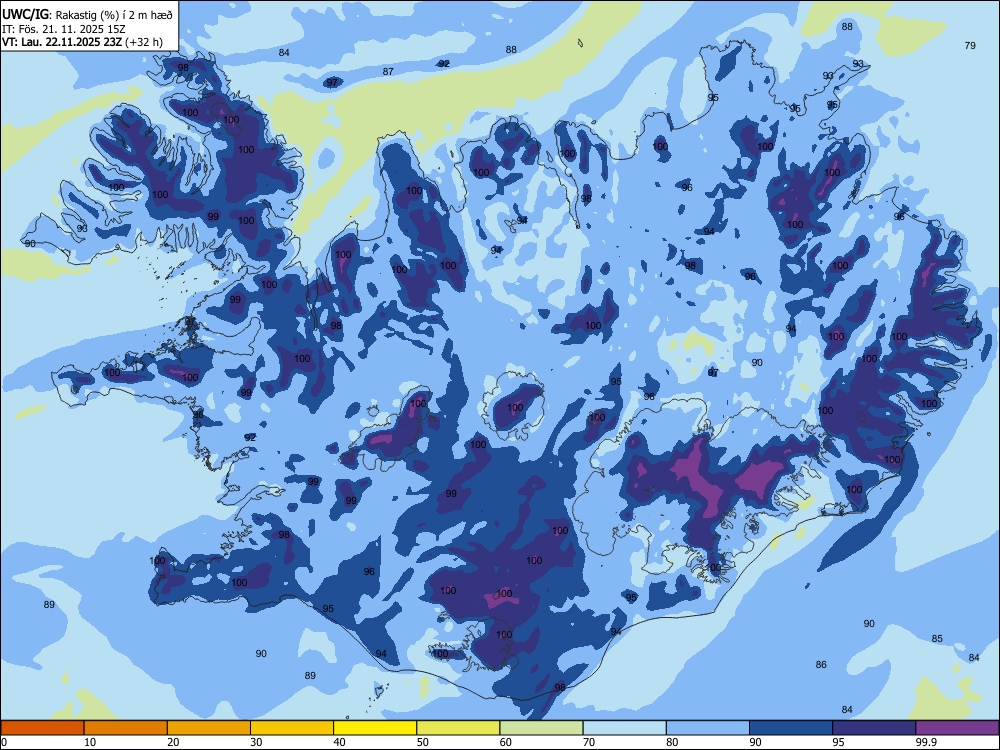Click the "79" humidity value on the map
The height and width of the screenshot is (750, 1000).
(x=970, y=45)
